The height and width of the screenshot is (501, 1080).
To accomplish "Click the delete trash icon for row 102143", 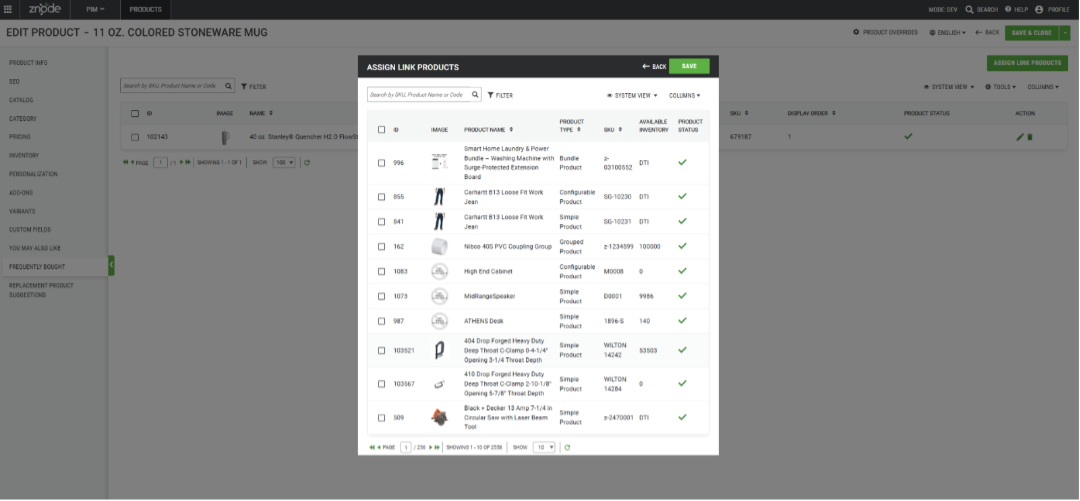I will pyautogui.click(x=1030, y=137).
